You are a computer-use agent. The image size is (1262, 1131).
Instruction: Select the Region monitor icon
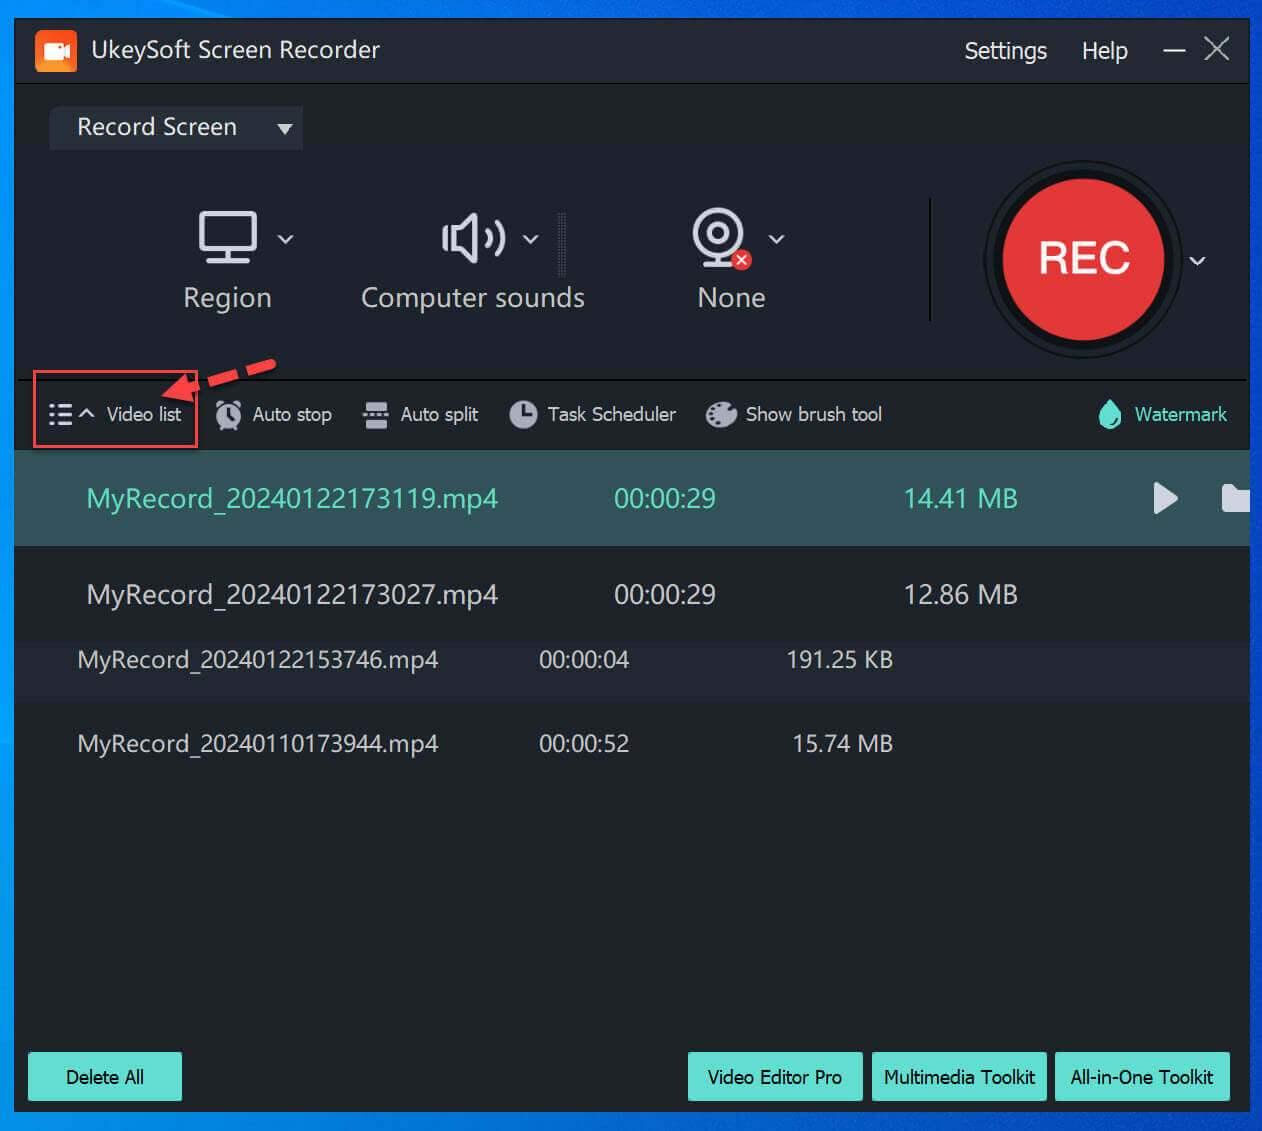228,237
